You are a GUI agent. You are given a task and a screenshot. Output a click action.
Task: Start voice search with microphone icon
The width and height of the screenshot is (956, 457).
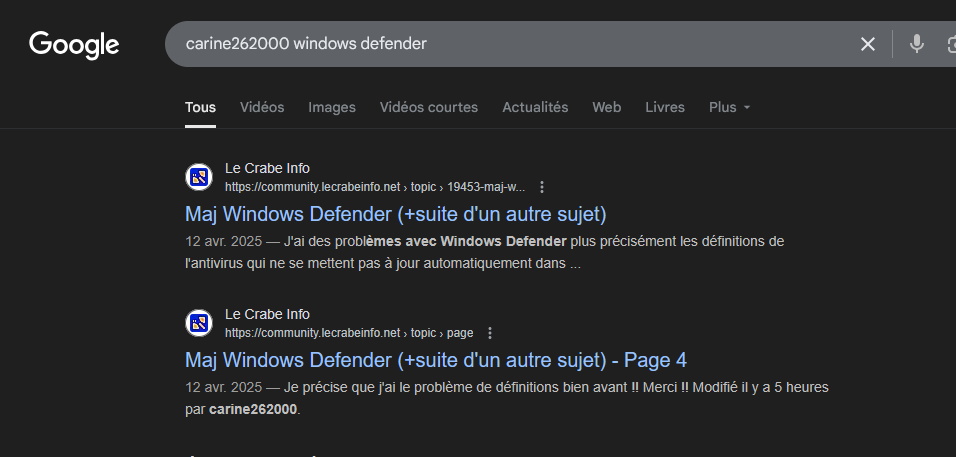point(916,44)
